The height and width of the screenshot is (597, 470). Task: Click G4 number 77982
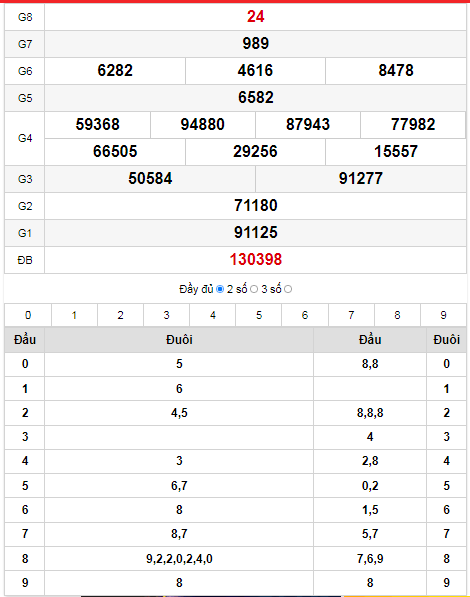[x=413, y=125]
